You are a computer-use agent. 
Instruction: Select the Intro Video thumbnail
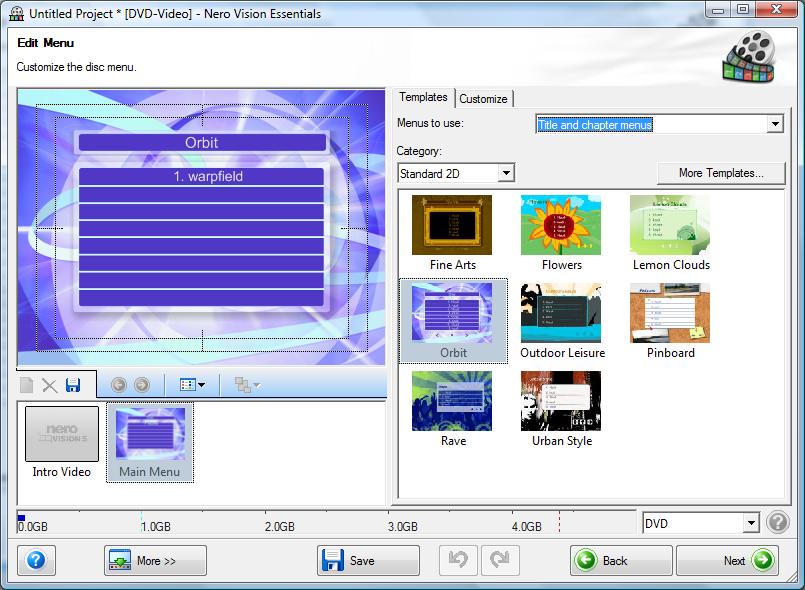pyautogui.click(x=62, y=443)
